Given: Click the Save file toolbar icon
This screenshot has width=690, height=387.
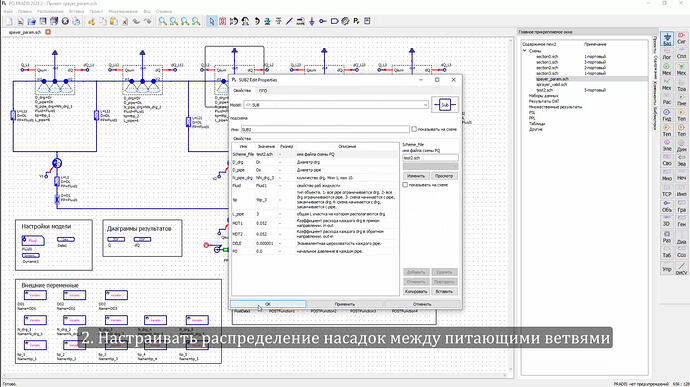Looking at the screenshot, I should (43, 21).
